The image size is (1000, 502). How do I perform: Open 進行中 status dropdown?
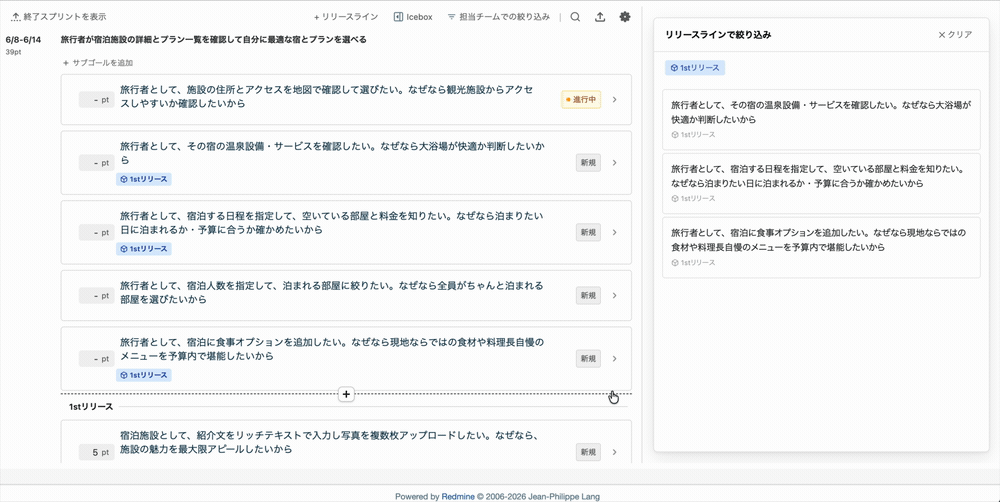point(581,100)
